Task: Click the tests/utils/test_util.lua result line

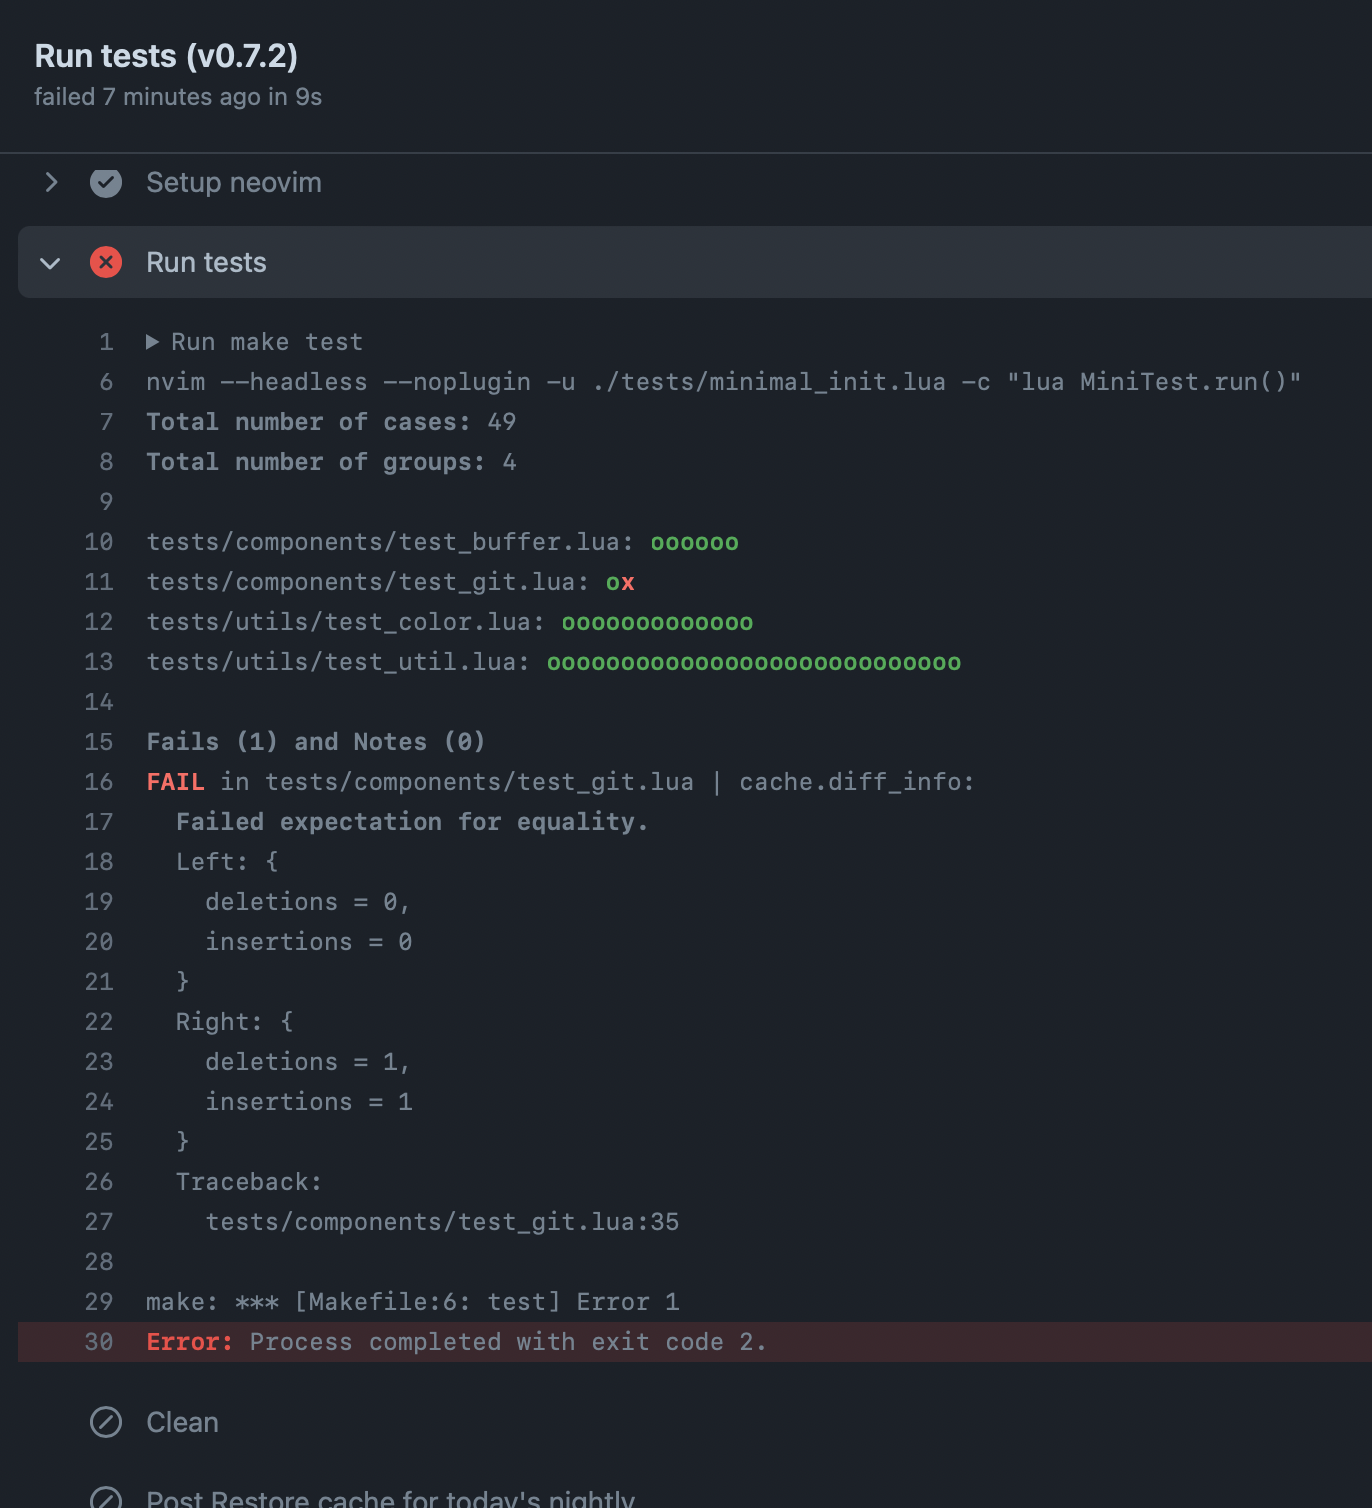Action: pyautogui.click(x=554, y=662)
